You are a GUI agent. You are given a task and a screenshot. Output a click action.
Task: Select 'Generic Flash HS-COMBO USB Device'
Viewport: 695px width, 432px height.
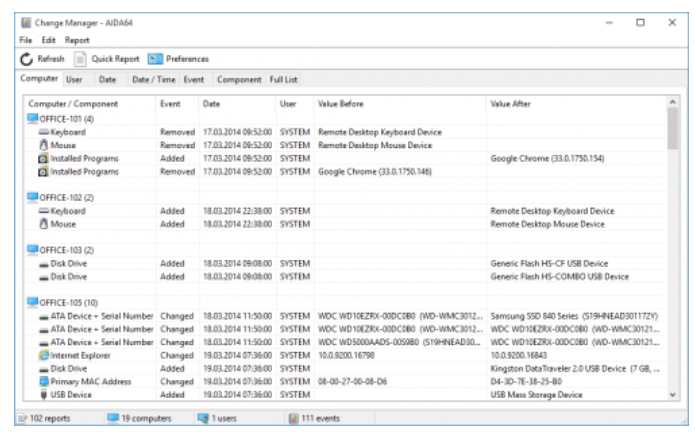[559, 277]
